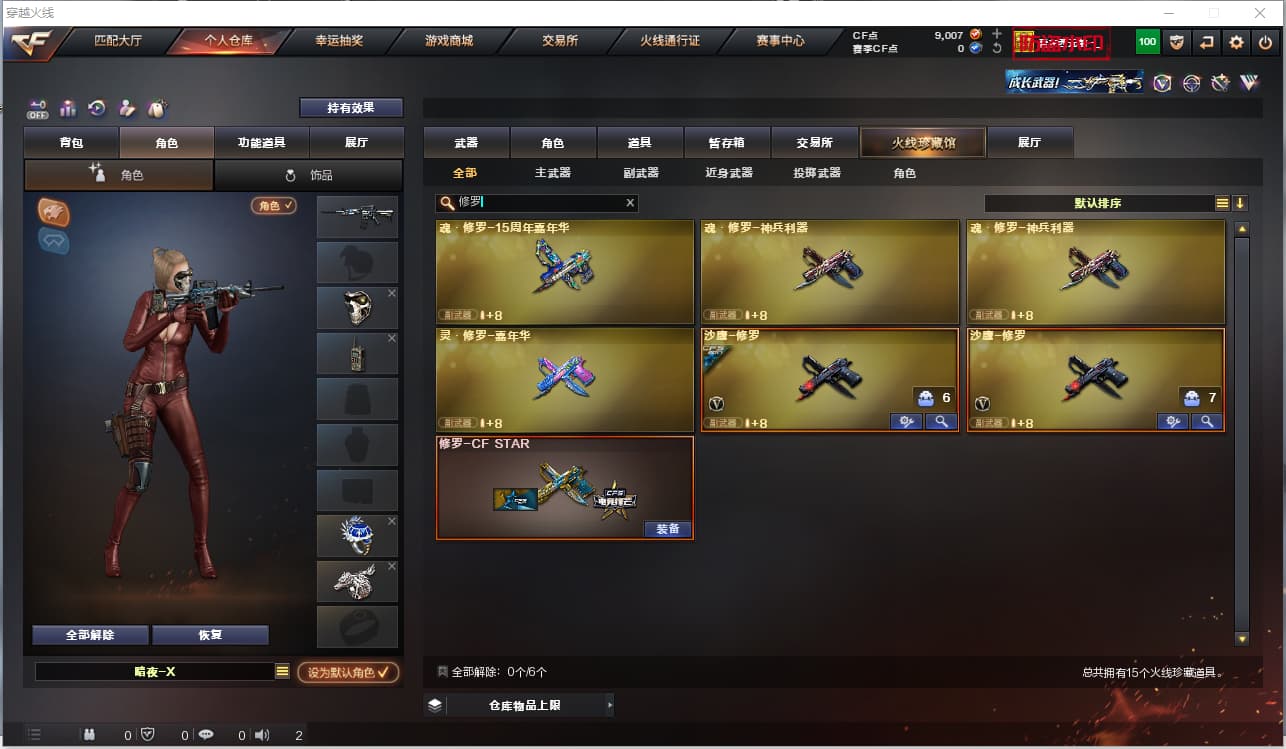Image resolution: width=1286 pixels, height=749 pixels.
Task: Click the 设为默认角色 button
Action: [348, 672]
